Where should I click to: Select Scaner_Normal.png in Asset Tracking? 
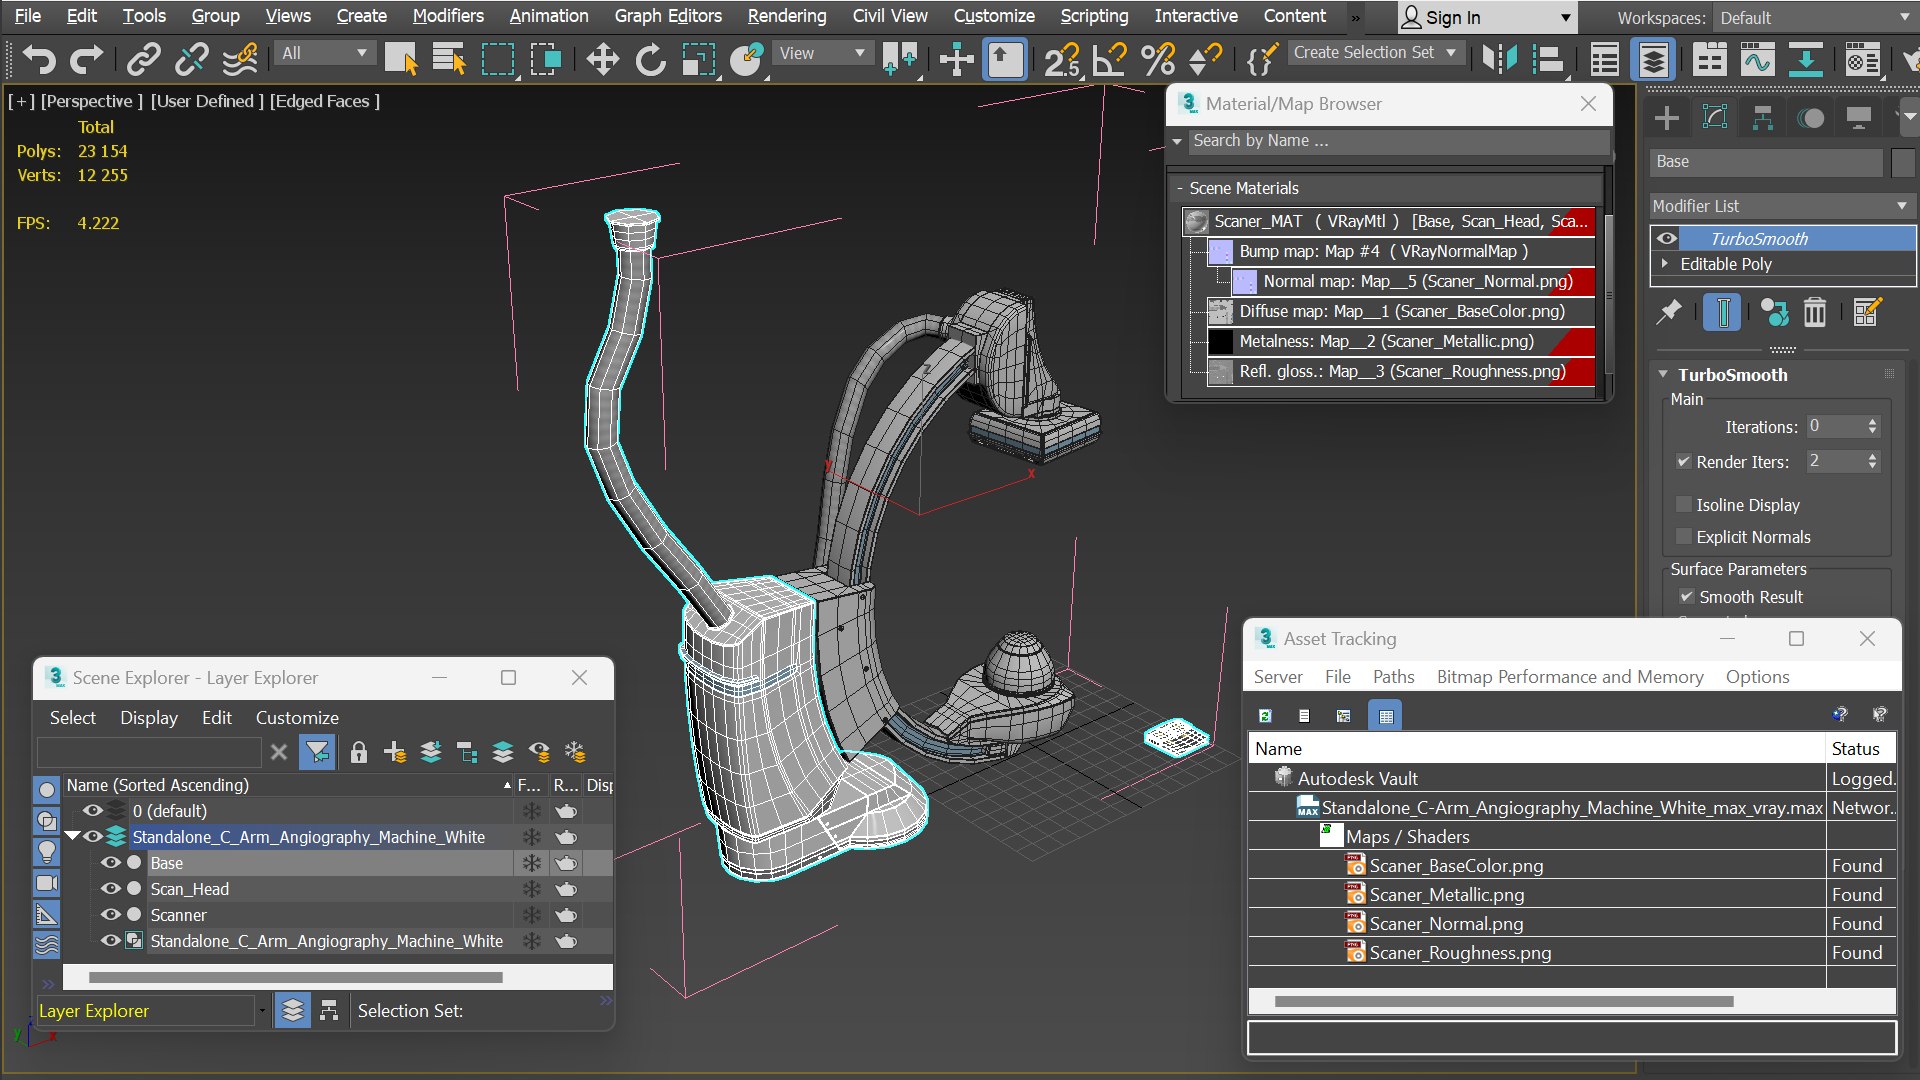coord(1446,924)
